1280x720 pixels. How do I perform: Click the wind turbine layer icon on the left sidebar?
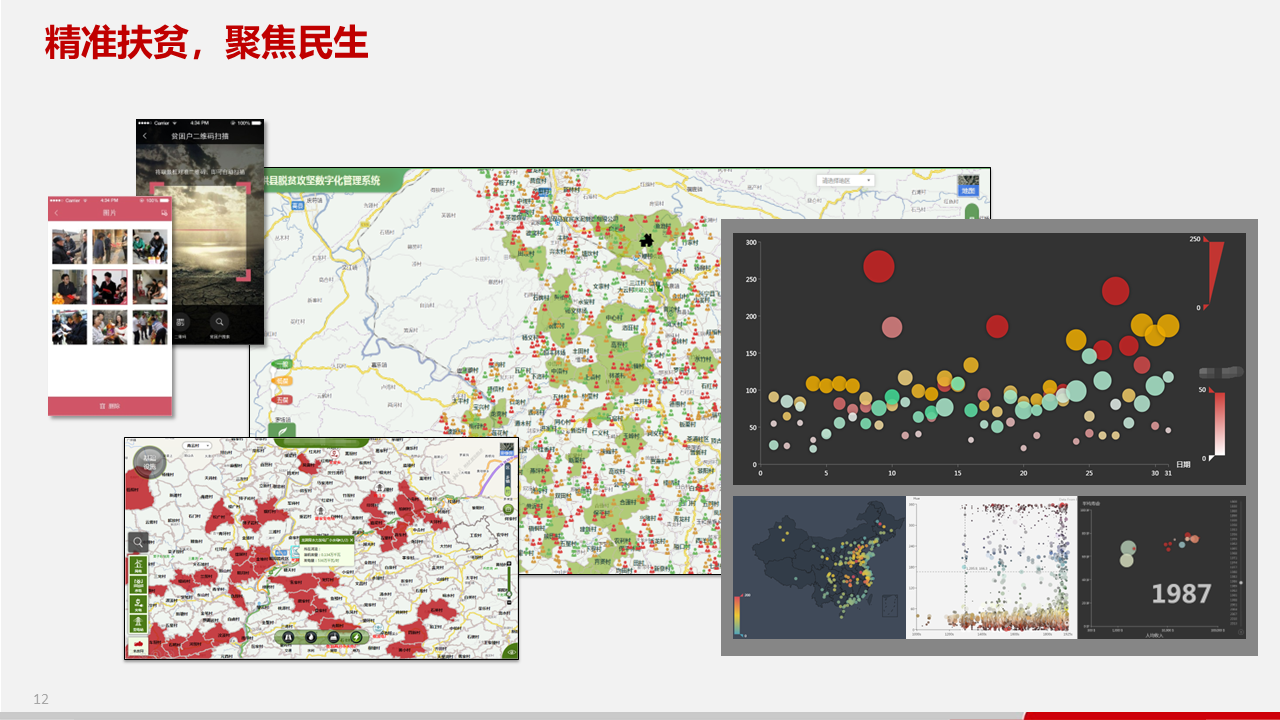(138, 565)
